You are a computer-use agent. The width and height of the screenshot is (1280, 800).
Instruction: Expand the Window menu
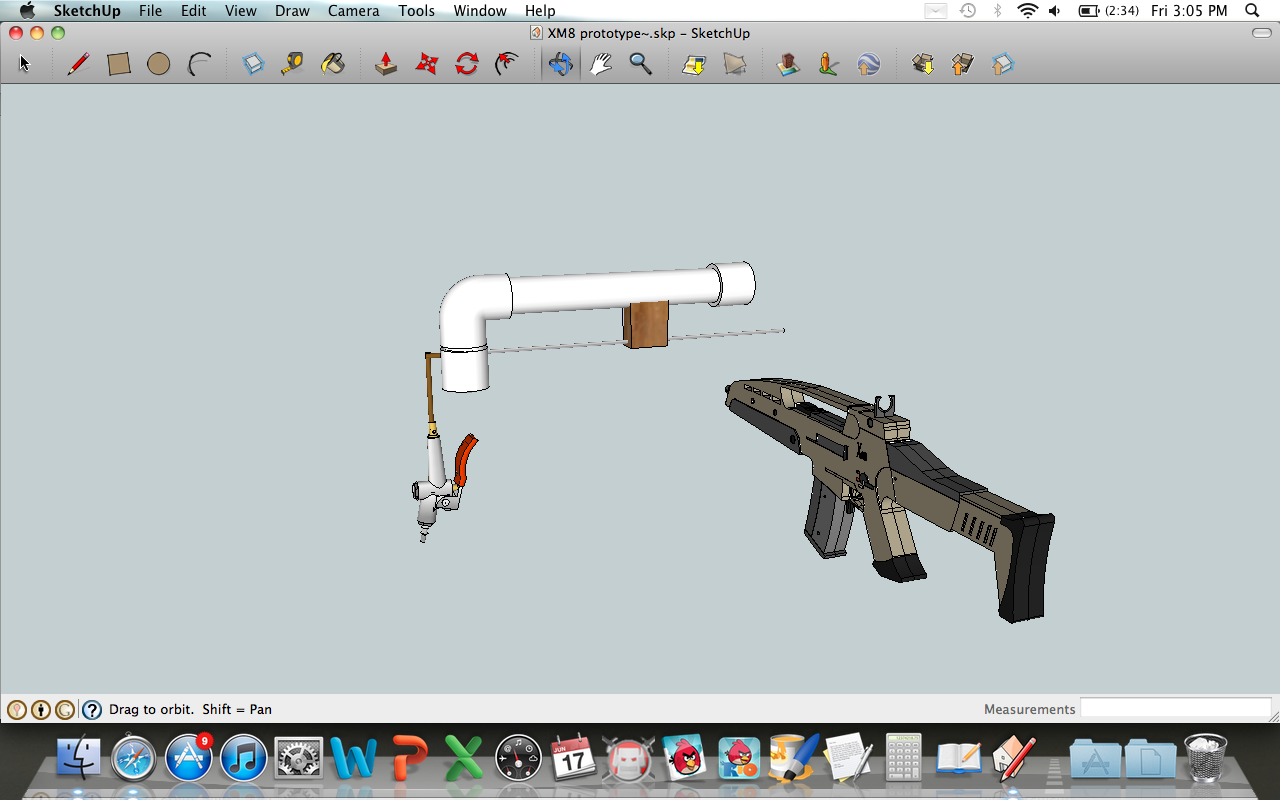pyautogui.click(x=480, y=11)
